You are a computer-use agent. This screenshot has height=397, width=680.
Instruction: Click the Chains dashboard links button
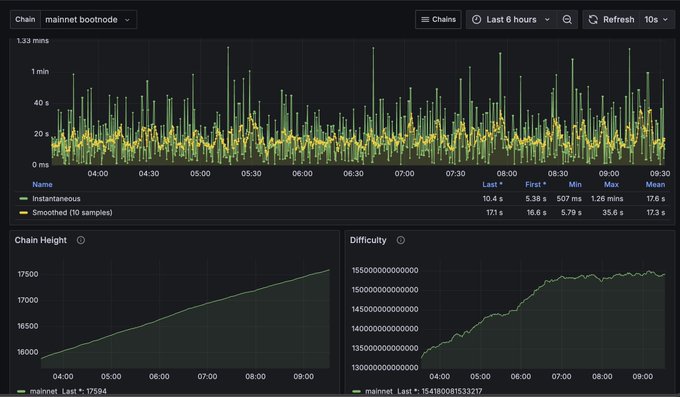click(x=438, y=20)
